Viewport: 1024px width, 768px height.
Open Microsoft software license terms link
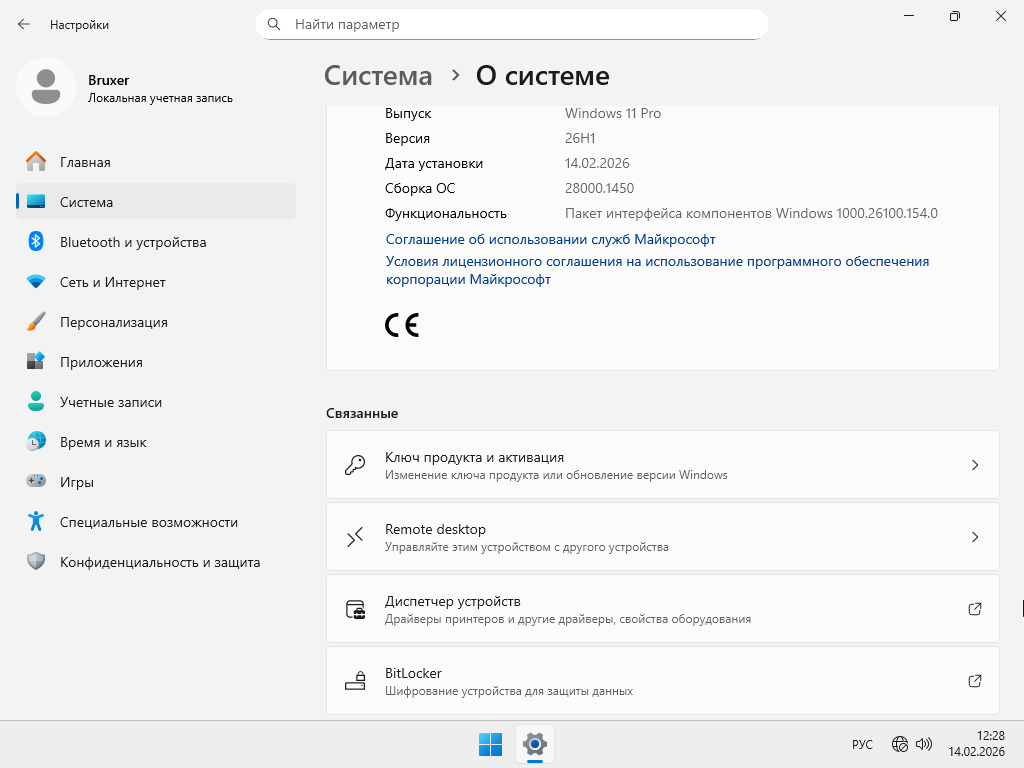pos(657,261)
